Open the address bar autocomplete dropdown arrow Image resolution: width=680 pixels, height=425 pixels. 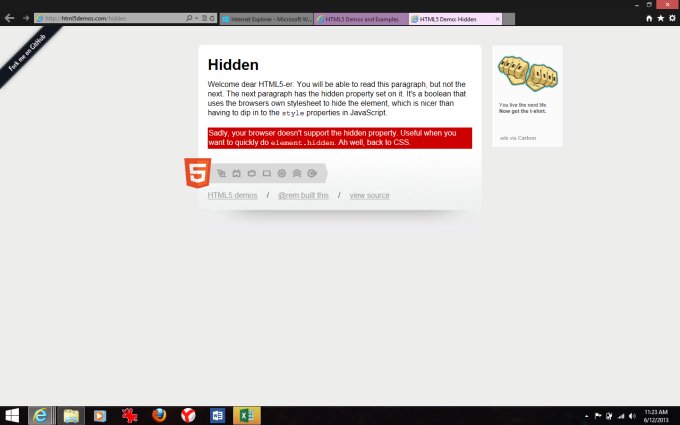[x=196, y=18]
